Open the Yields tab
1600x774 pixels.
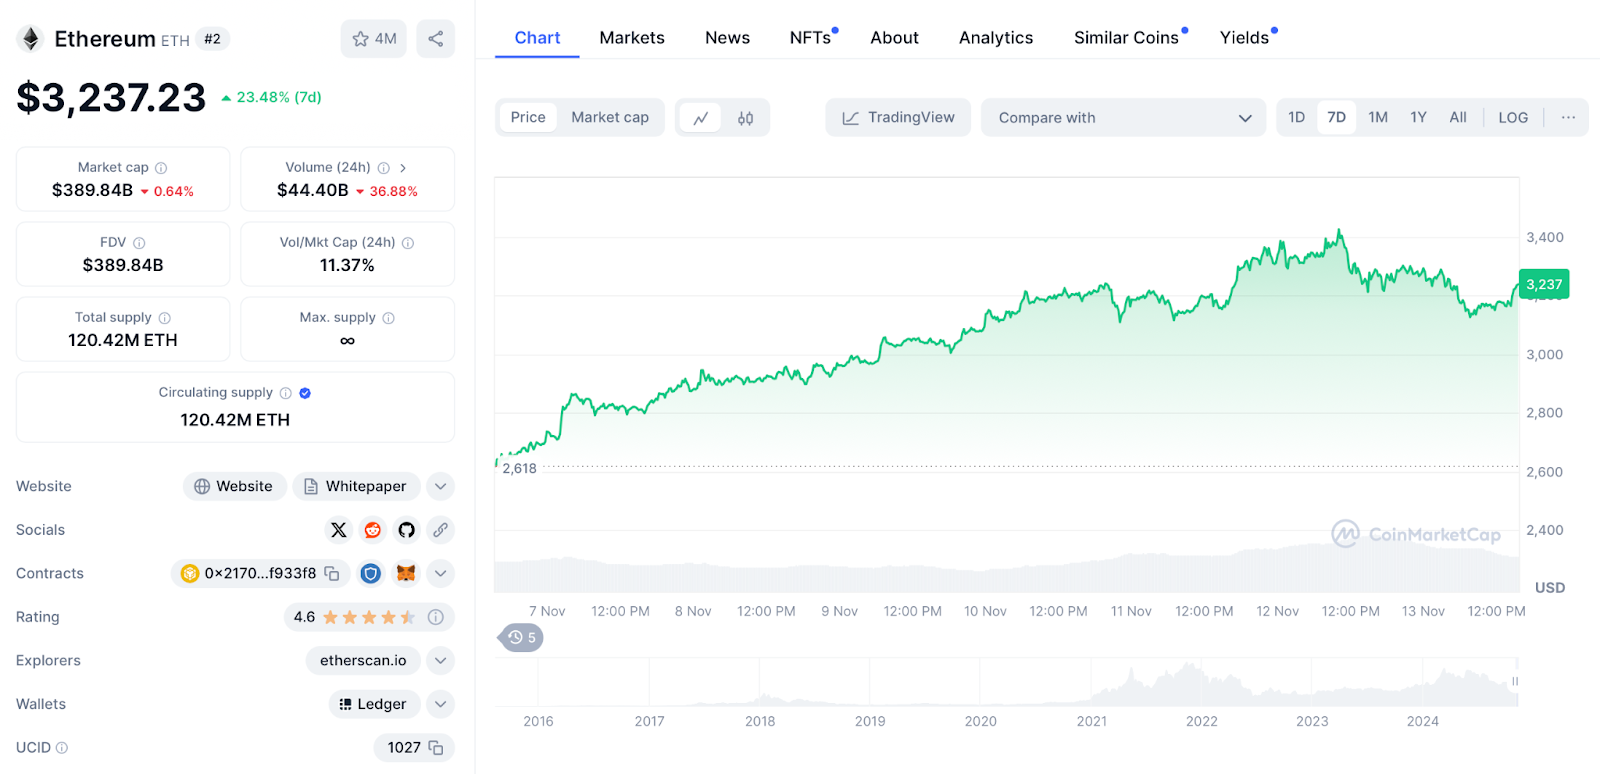(1245, 38)
